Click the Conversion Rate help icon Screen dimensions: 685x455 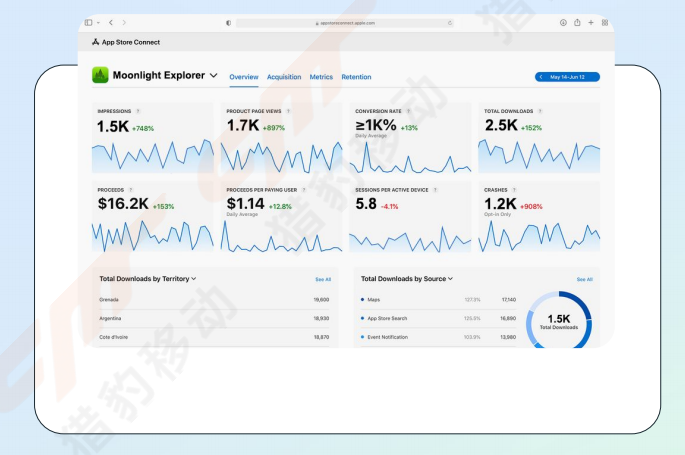[x=408, y=111]
